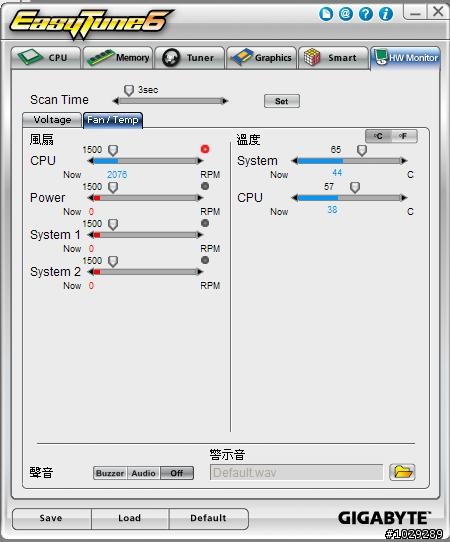Select Audio alert sound option

pos(143,473)
